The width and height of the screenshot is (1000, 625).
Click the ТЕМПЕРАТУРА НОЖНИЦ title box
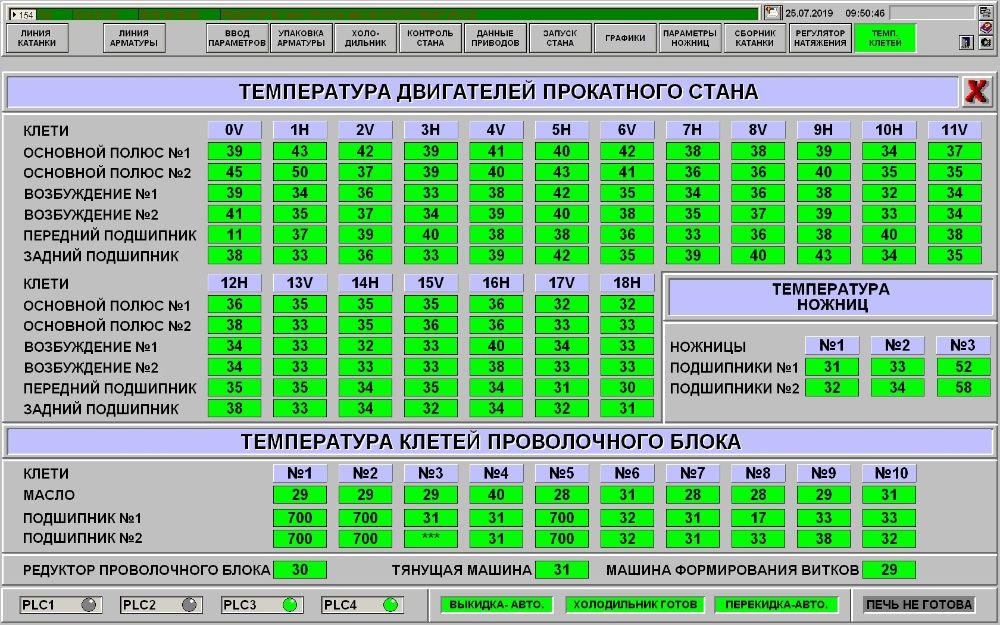tap(832, 297)
